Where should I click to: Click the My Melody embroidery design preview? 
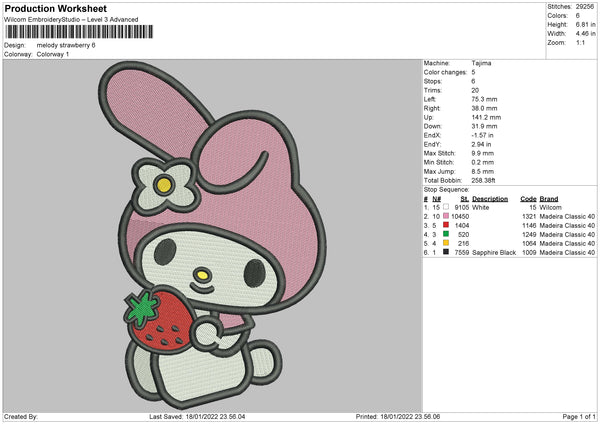(212, 235)
